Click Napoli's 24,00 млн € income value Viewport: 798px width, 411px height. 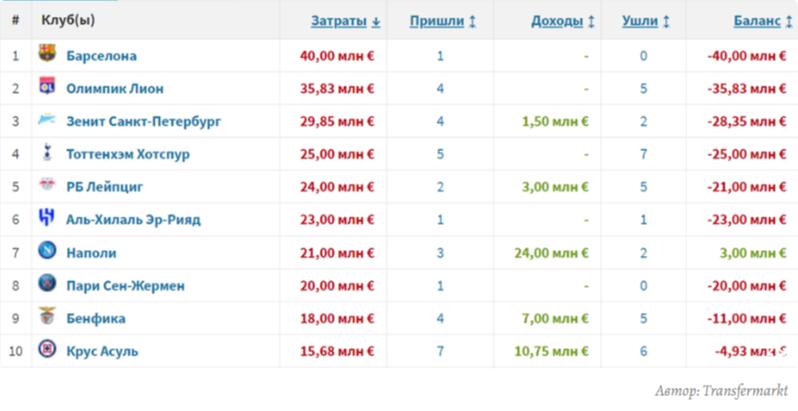552,253
